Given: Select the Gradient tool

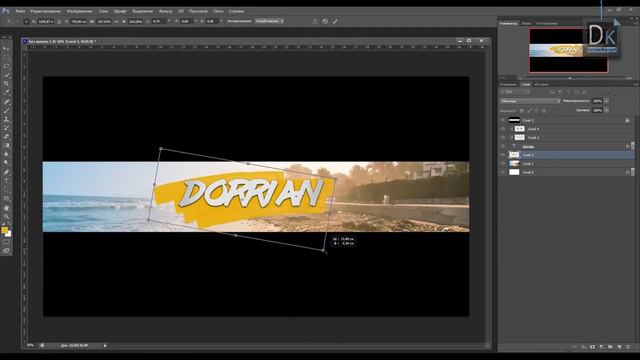Looking at the screenshot, I should point(6,146).
